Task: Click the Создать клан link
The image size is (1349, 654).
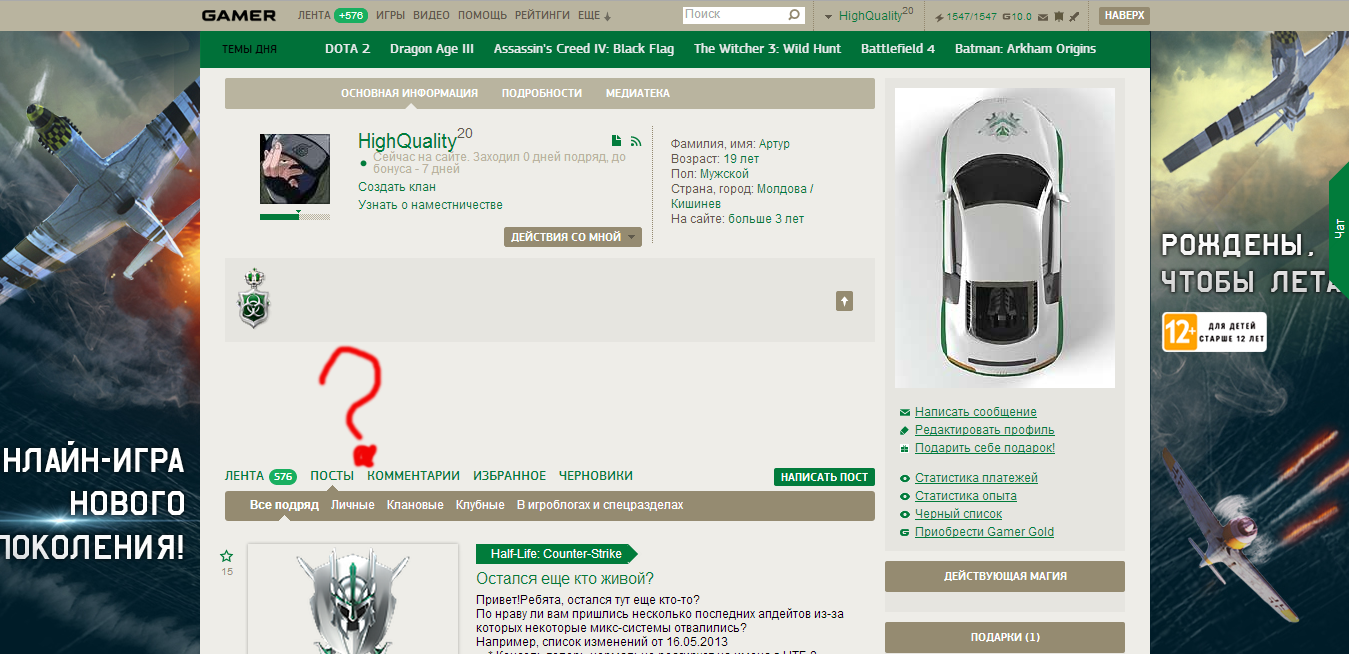Action: click(x=397, y=187)
